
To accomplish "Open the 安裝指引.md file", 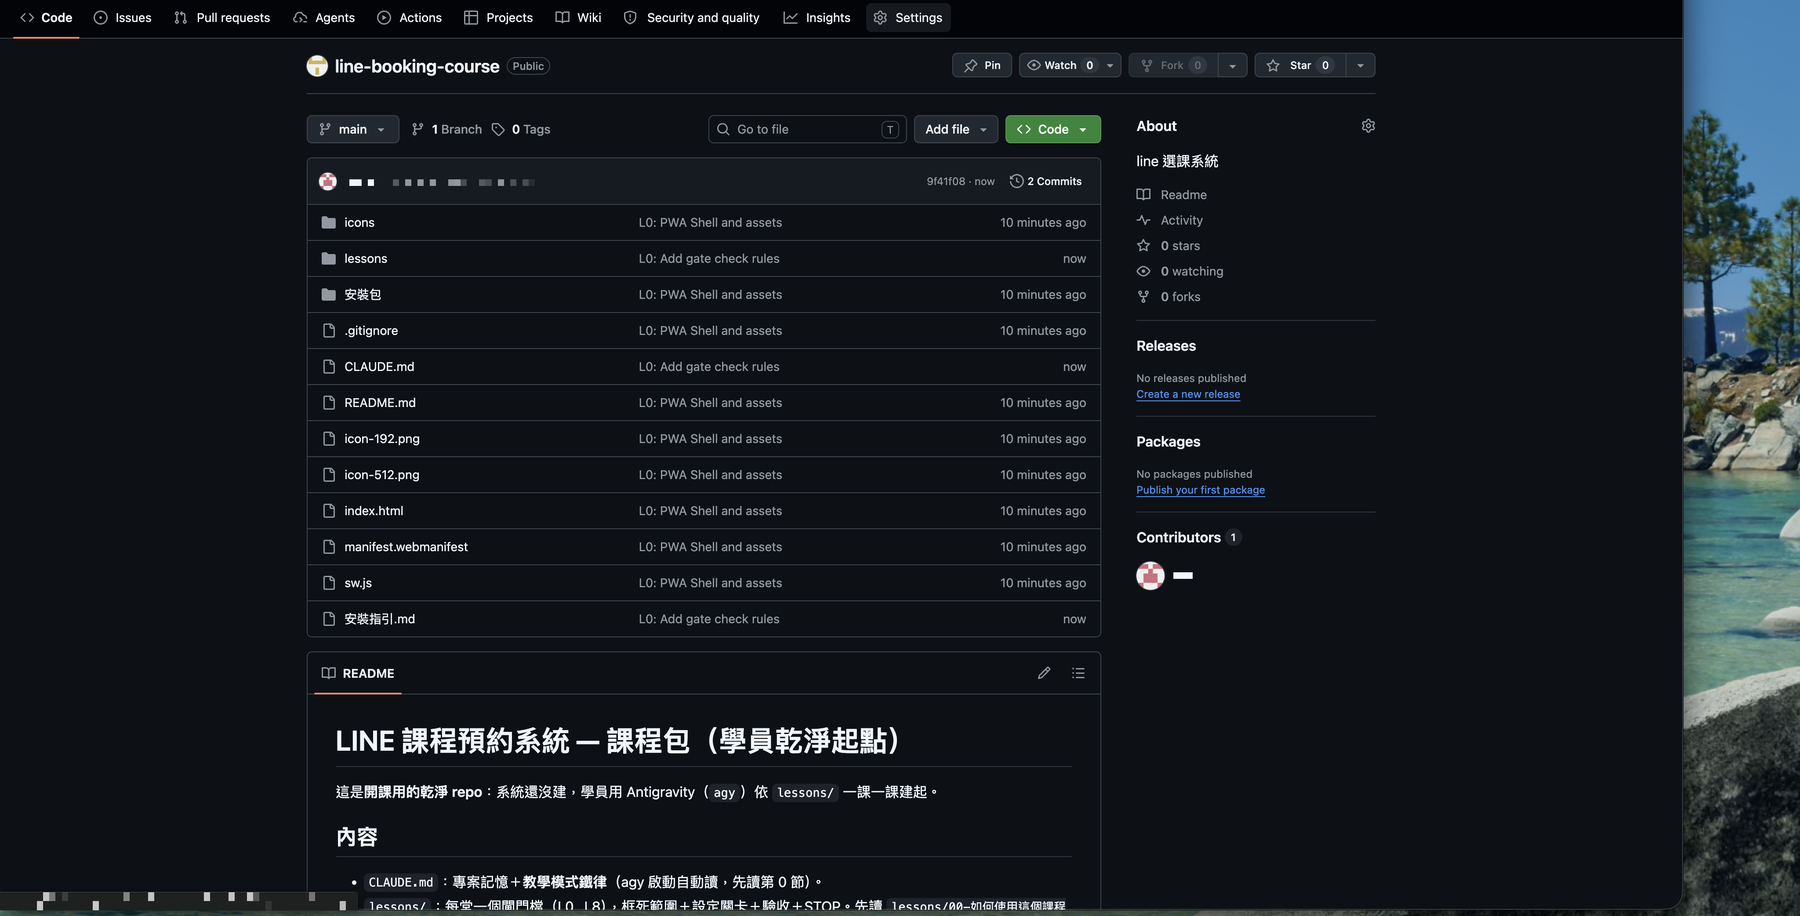I will (379, 619).
